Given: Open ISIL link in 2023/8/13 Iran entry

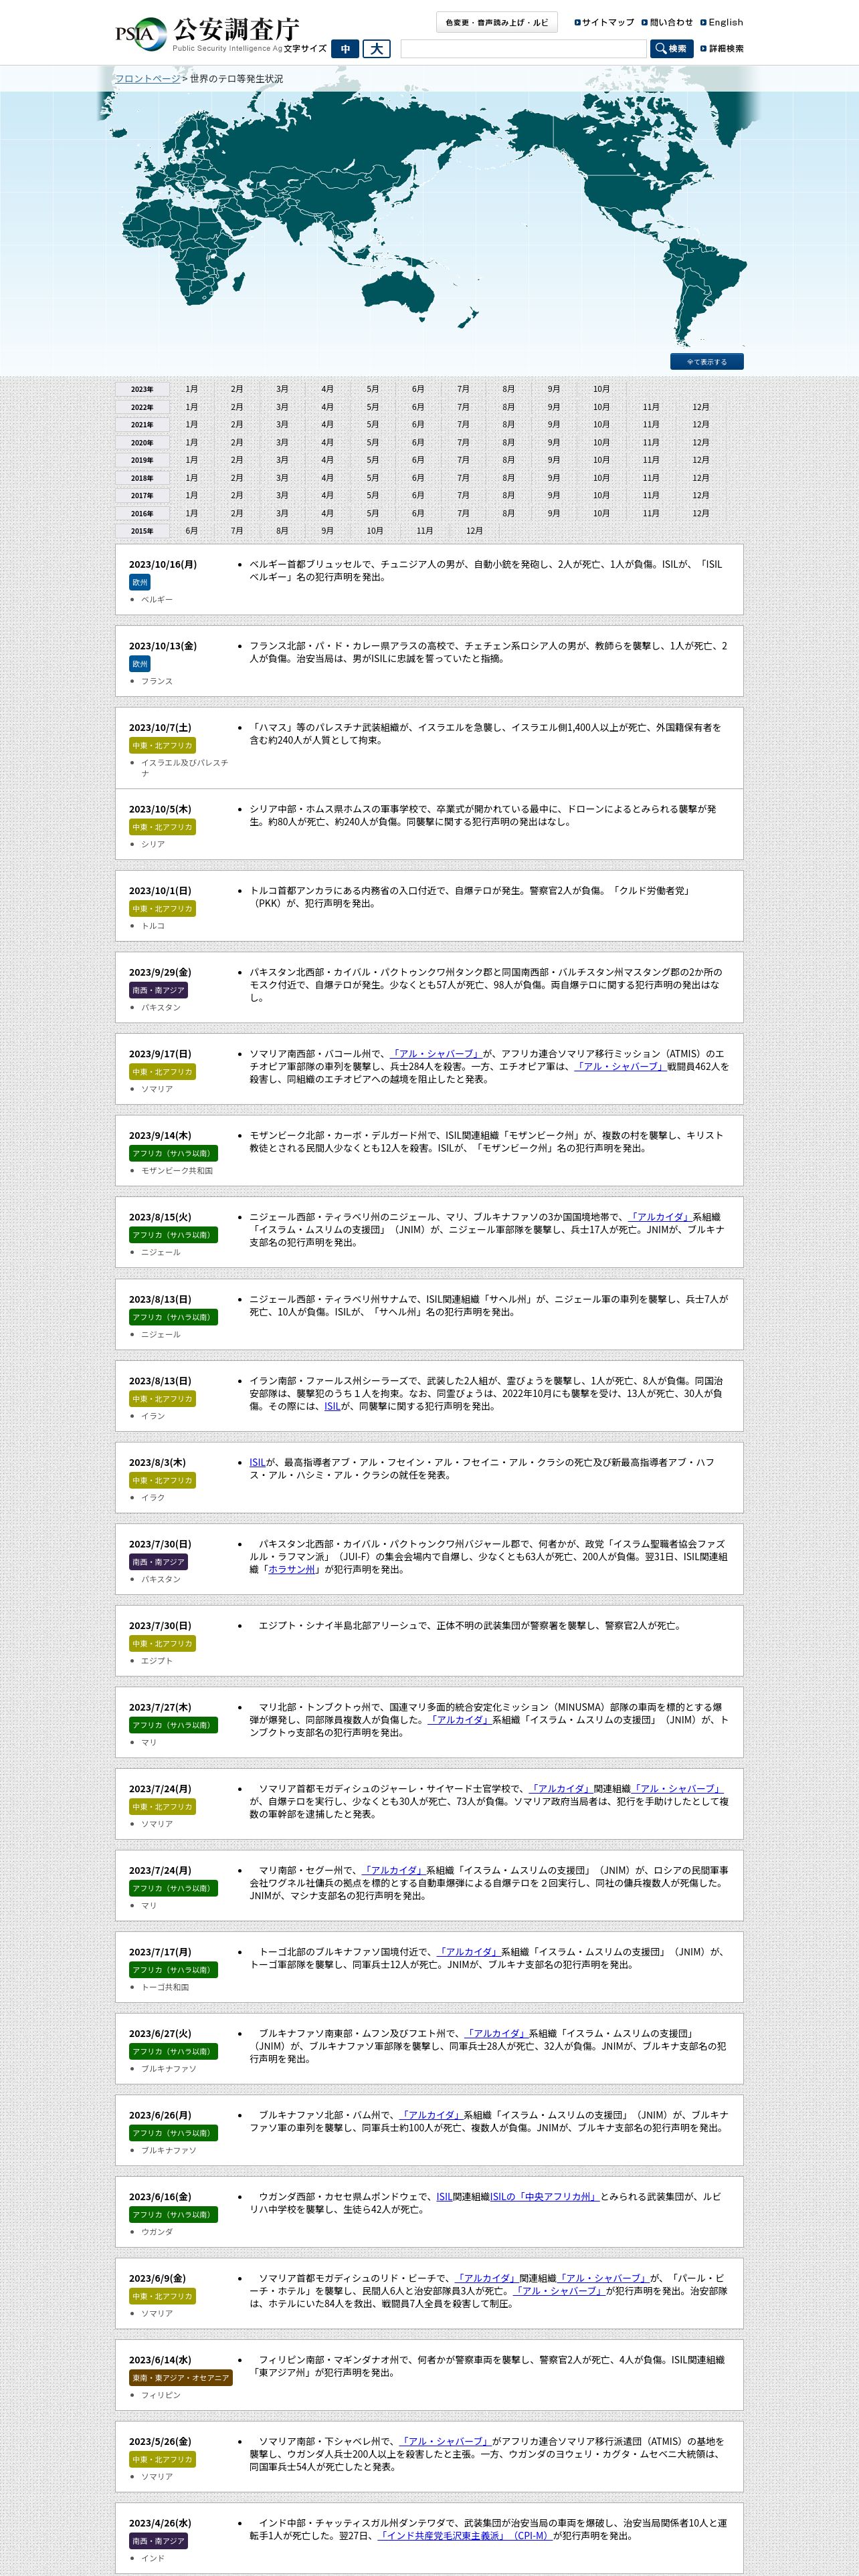Looking at the screenshot, I should pos(332,1406).
